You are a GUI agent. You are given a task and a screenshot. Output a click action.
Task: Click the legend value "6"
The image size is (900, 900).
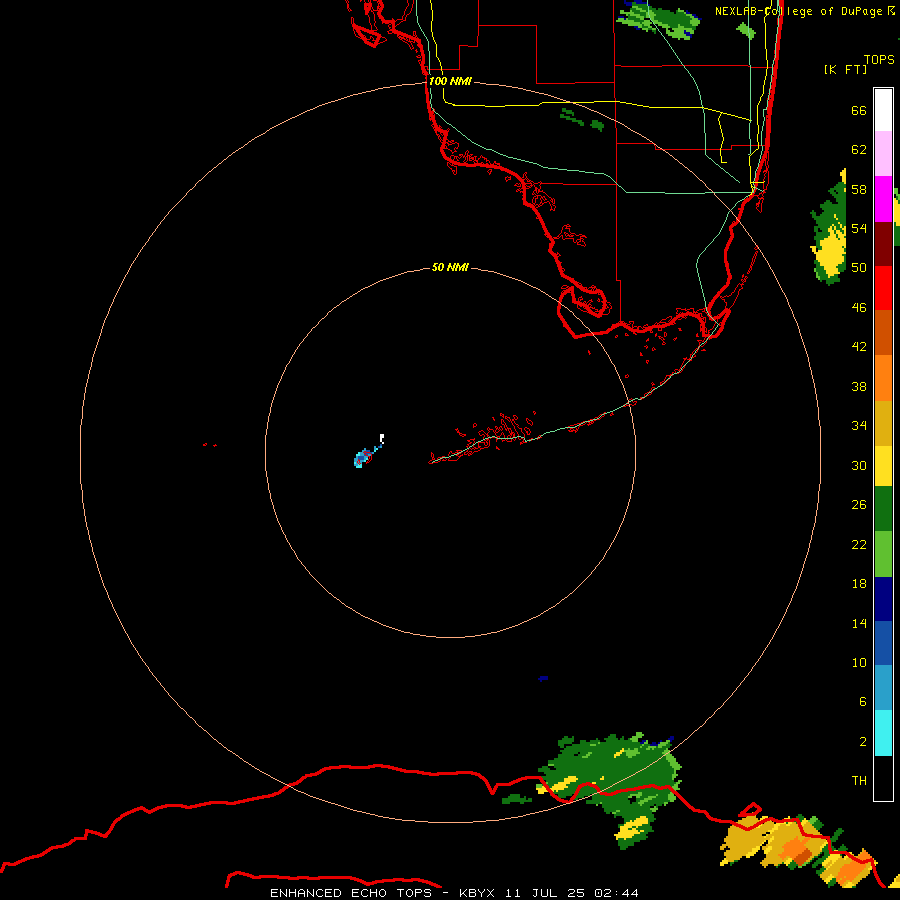coord(862,702)
